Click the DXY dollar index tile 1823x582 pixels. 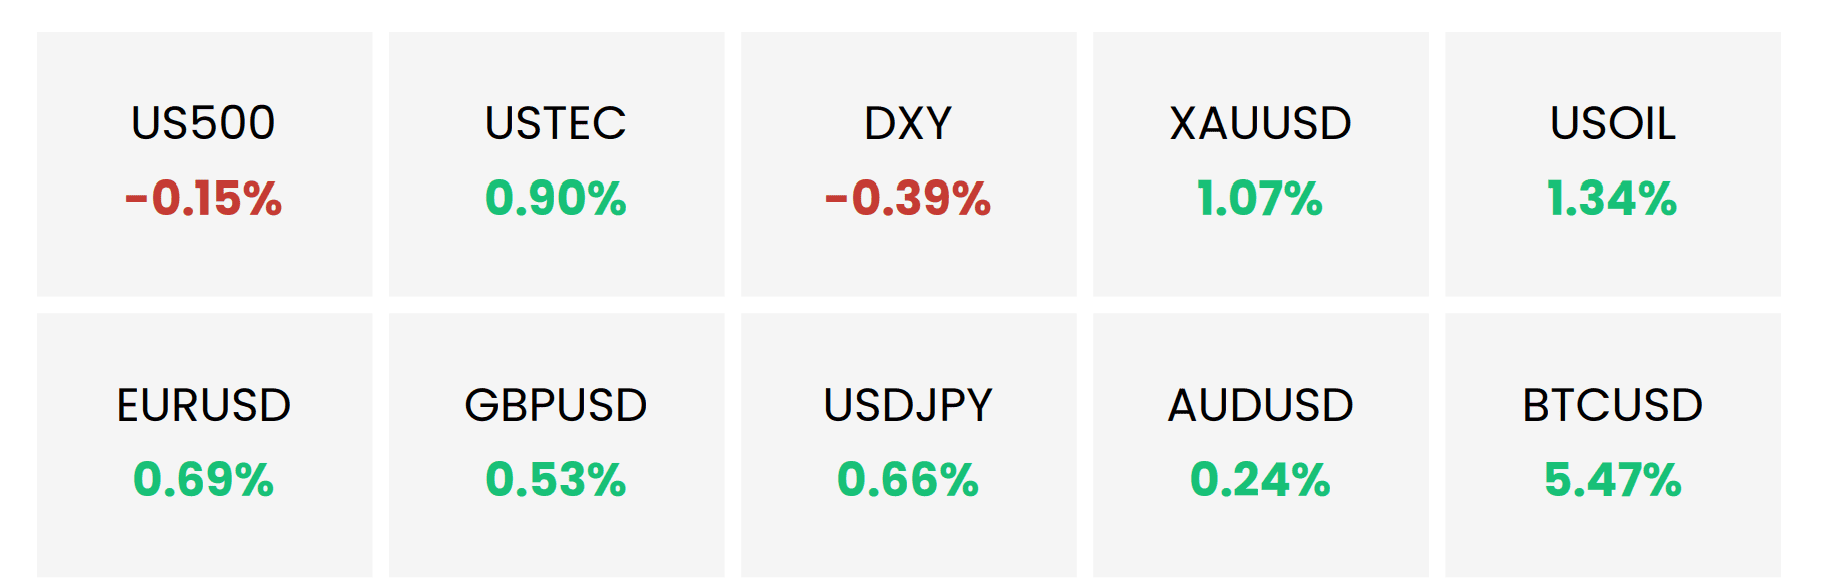click(x=908, y=164)
